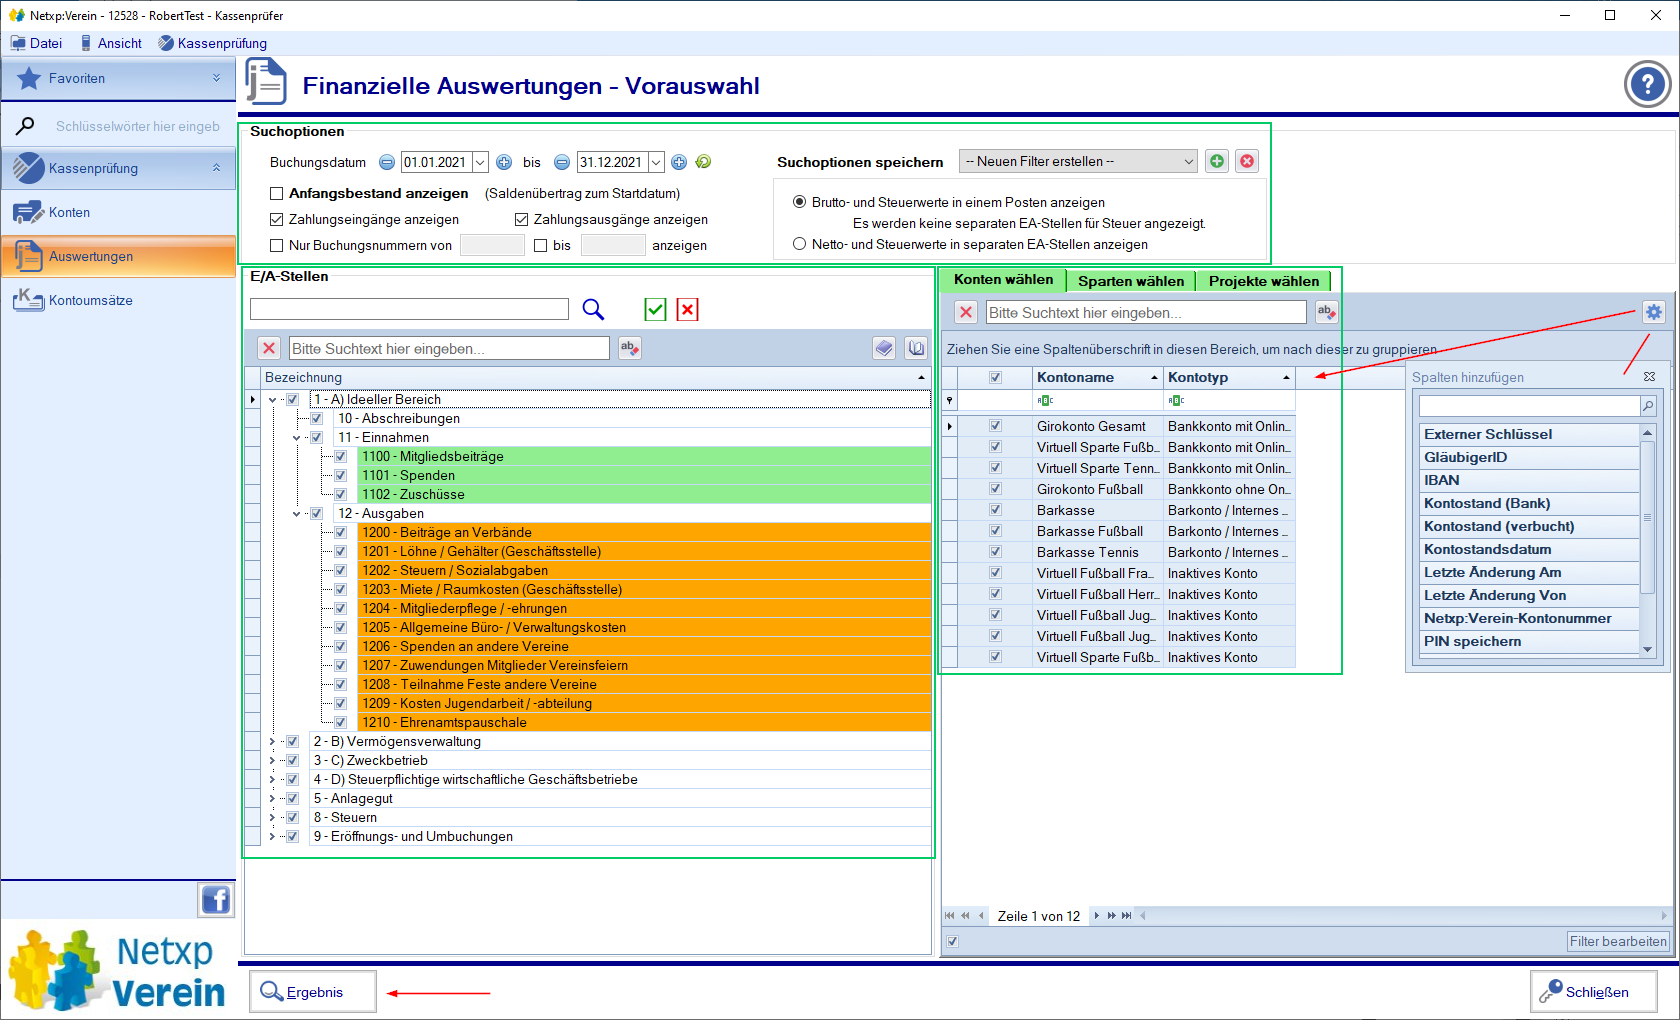Collapse the 12 - Ausgaben tree node
Screen dimensions: 1680x1020
(x=296, y=514)
